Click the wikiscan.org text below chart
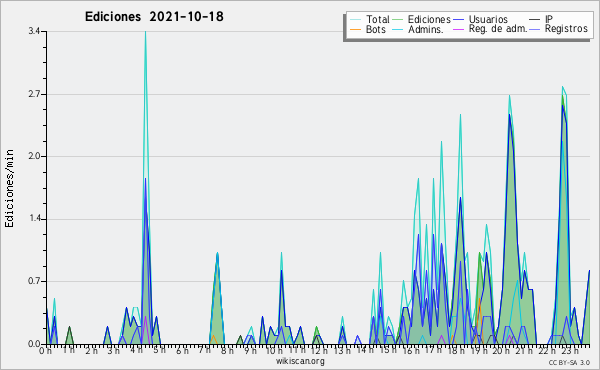The image size is (600, 370). point(300,361)
